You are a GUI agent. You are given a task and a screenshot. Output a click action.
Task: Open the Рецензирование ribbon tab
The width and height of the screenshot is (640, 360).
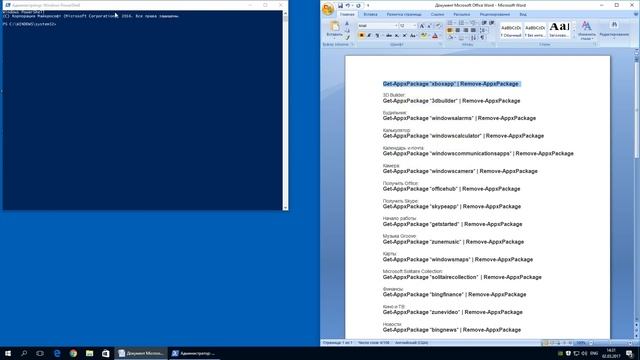[495, 14]
